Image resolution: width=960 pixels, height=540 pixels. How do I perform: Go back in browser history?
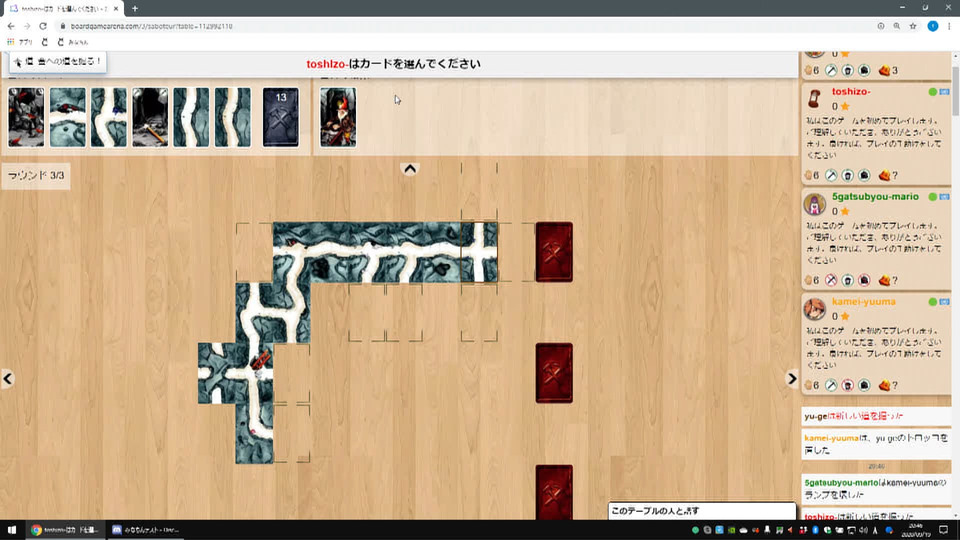(11, 26)
